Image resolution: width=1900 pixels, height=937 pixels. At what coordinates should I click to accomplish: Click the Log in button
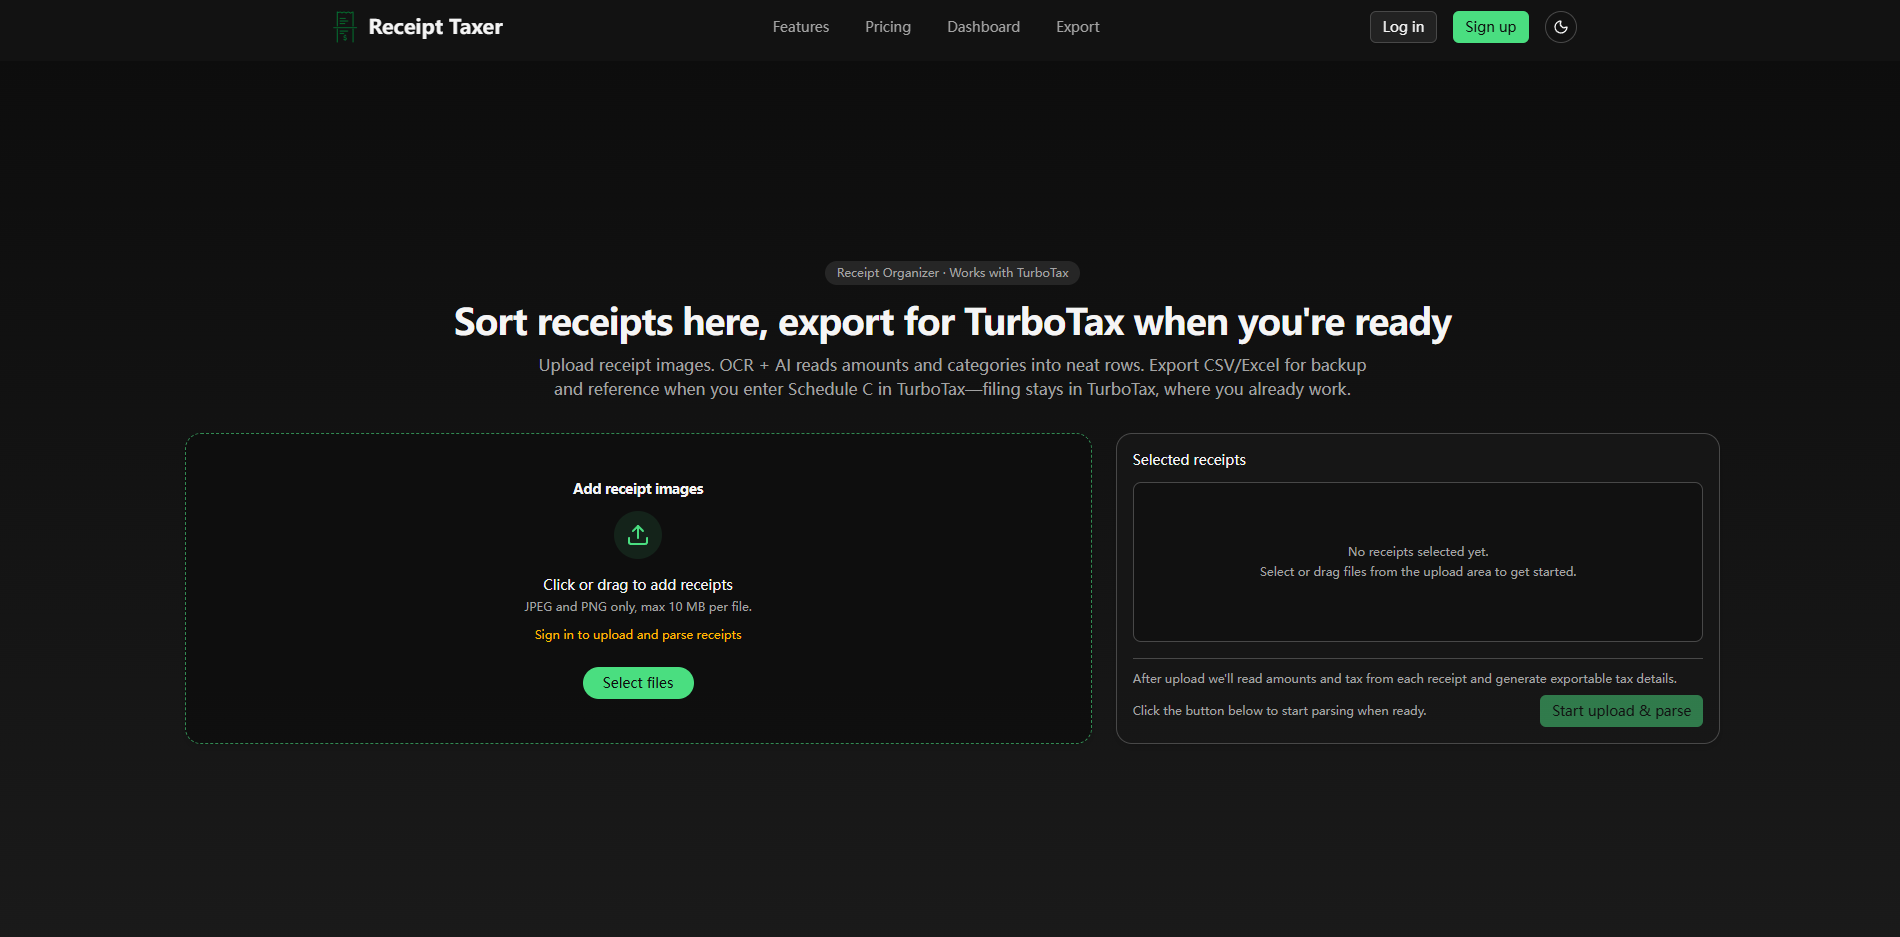tap(1402, 27)
